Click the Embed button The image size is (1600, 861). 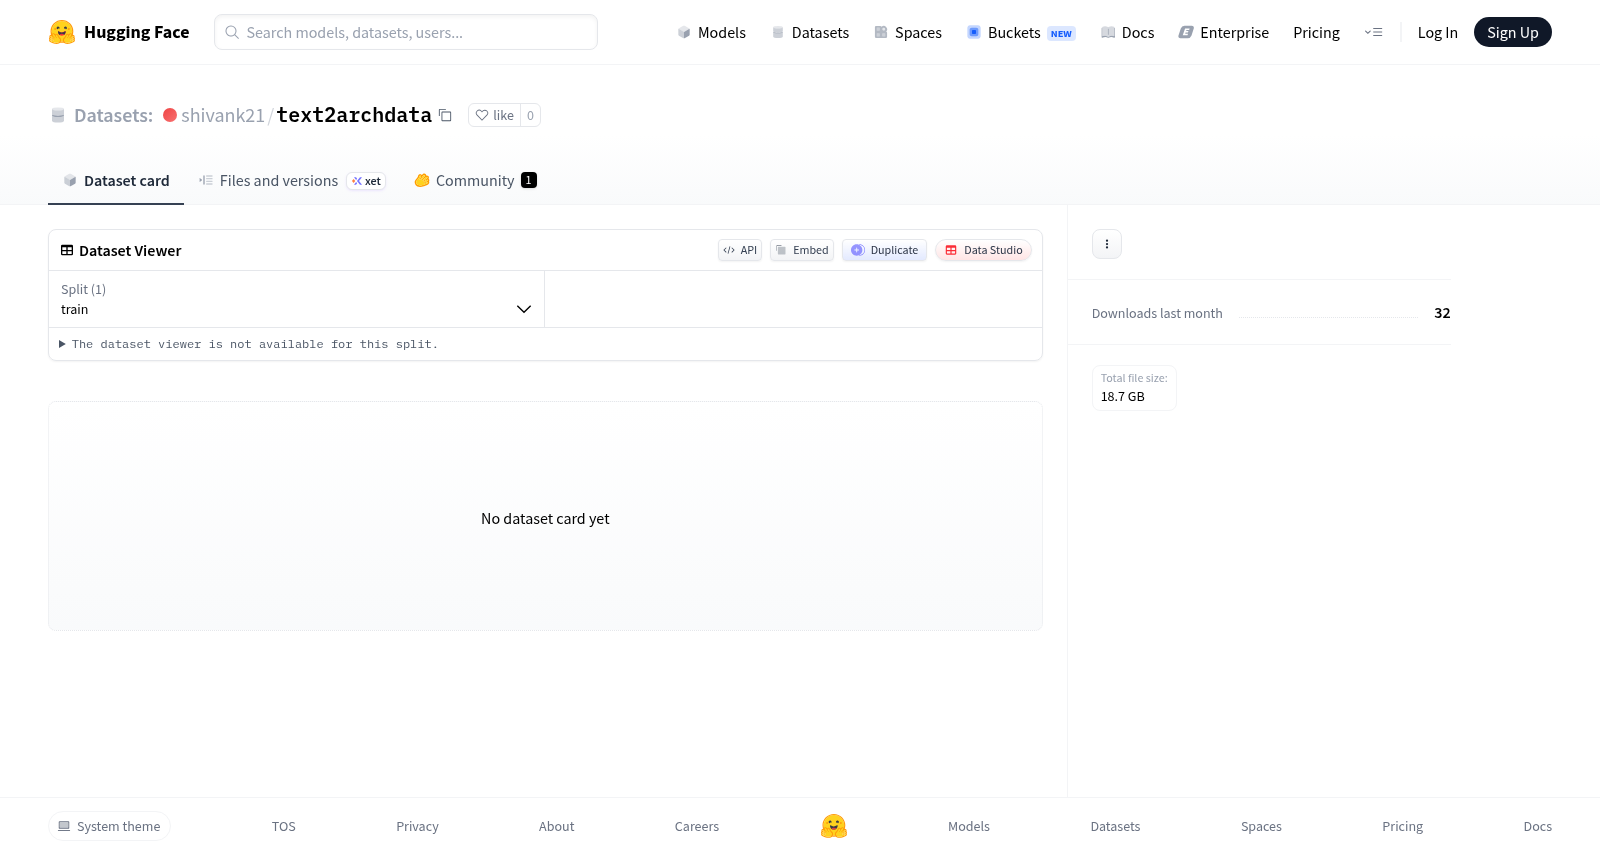[802, 250]
